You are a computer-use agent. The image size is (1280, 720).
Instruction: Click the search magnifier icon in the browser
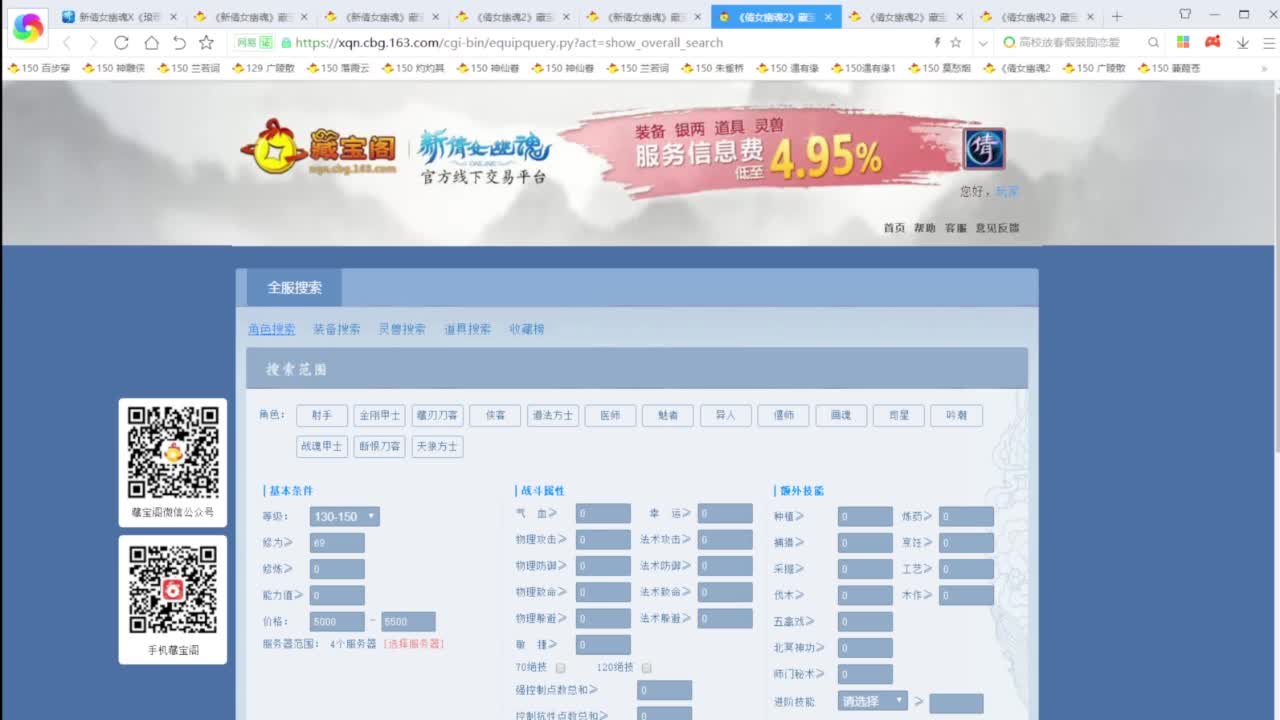tap(1153, 42)
